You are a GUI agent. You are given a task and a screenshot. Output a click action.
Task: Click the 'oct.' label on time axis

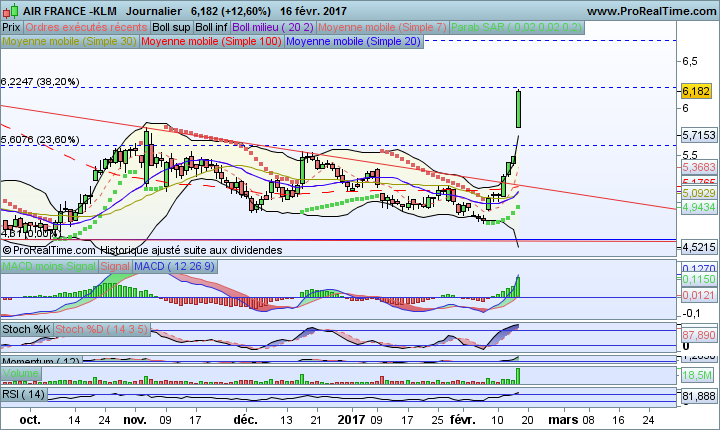click(x=30, y=419)
